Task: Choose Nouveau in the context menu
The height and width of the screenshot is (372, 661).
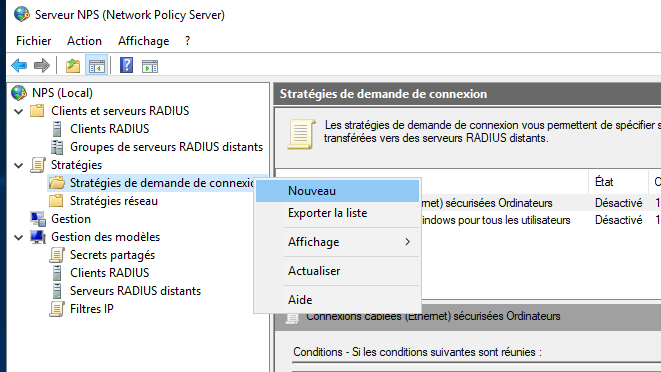Action: pyautogui.click(x=337, y=191)
